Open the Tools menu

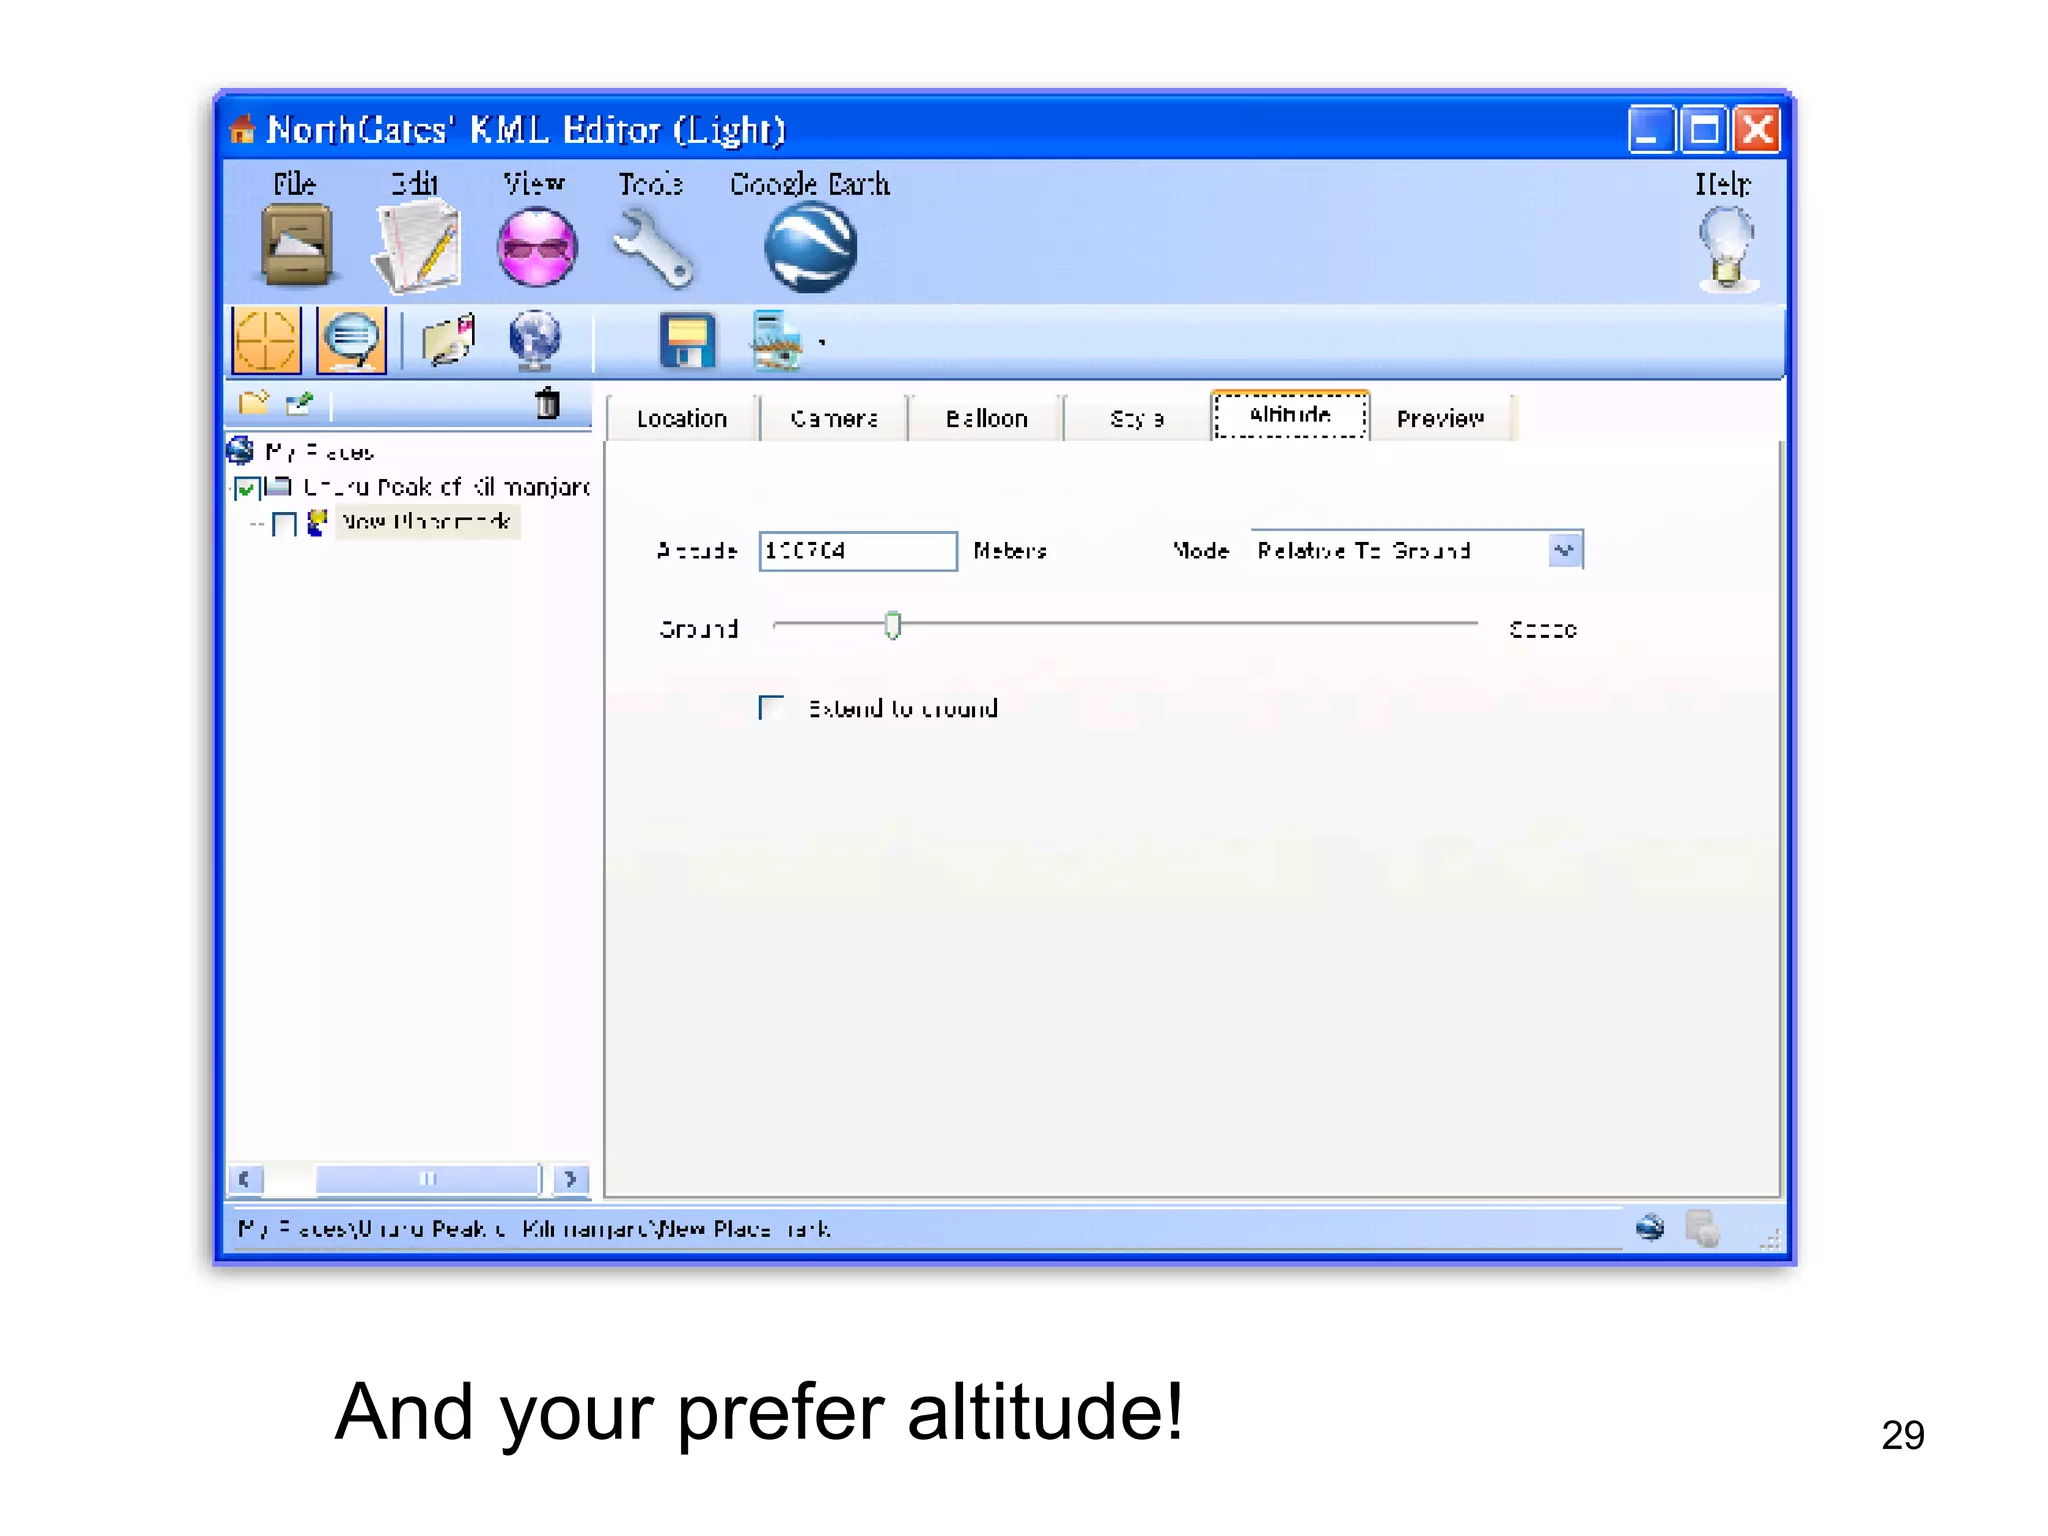(x=650, y=184)
